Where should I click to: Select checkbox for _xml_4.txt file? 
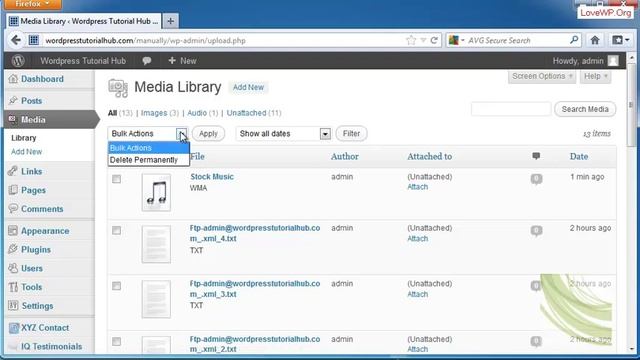[x=117, y=231]
